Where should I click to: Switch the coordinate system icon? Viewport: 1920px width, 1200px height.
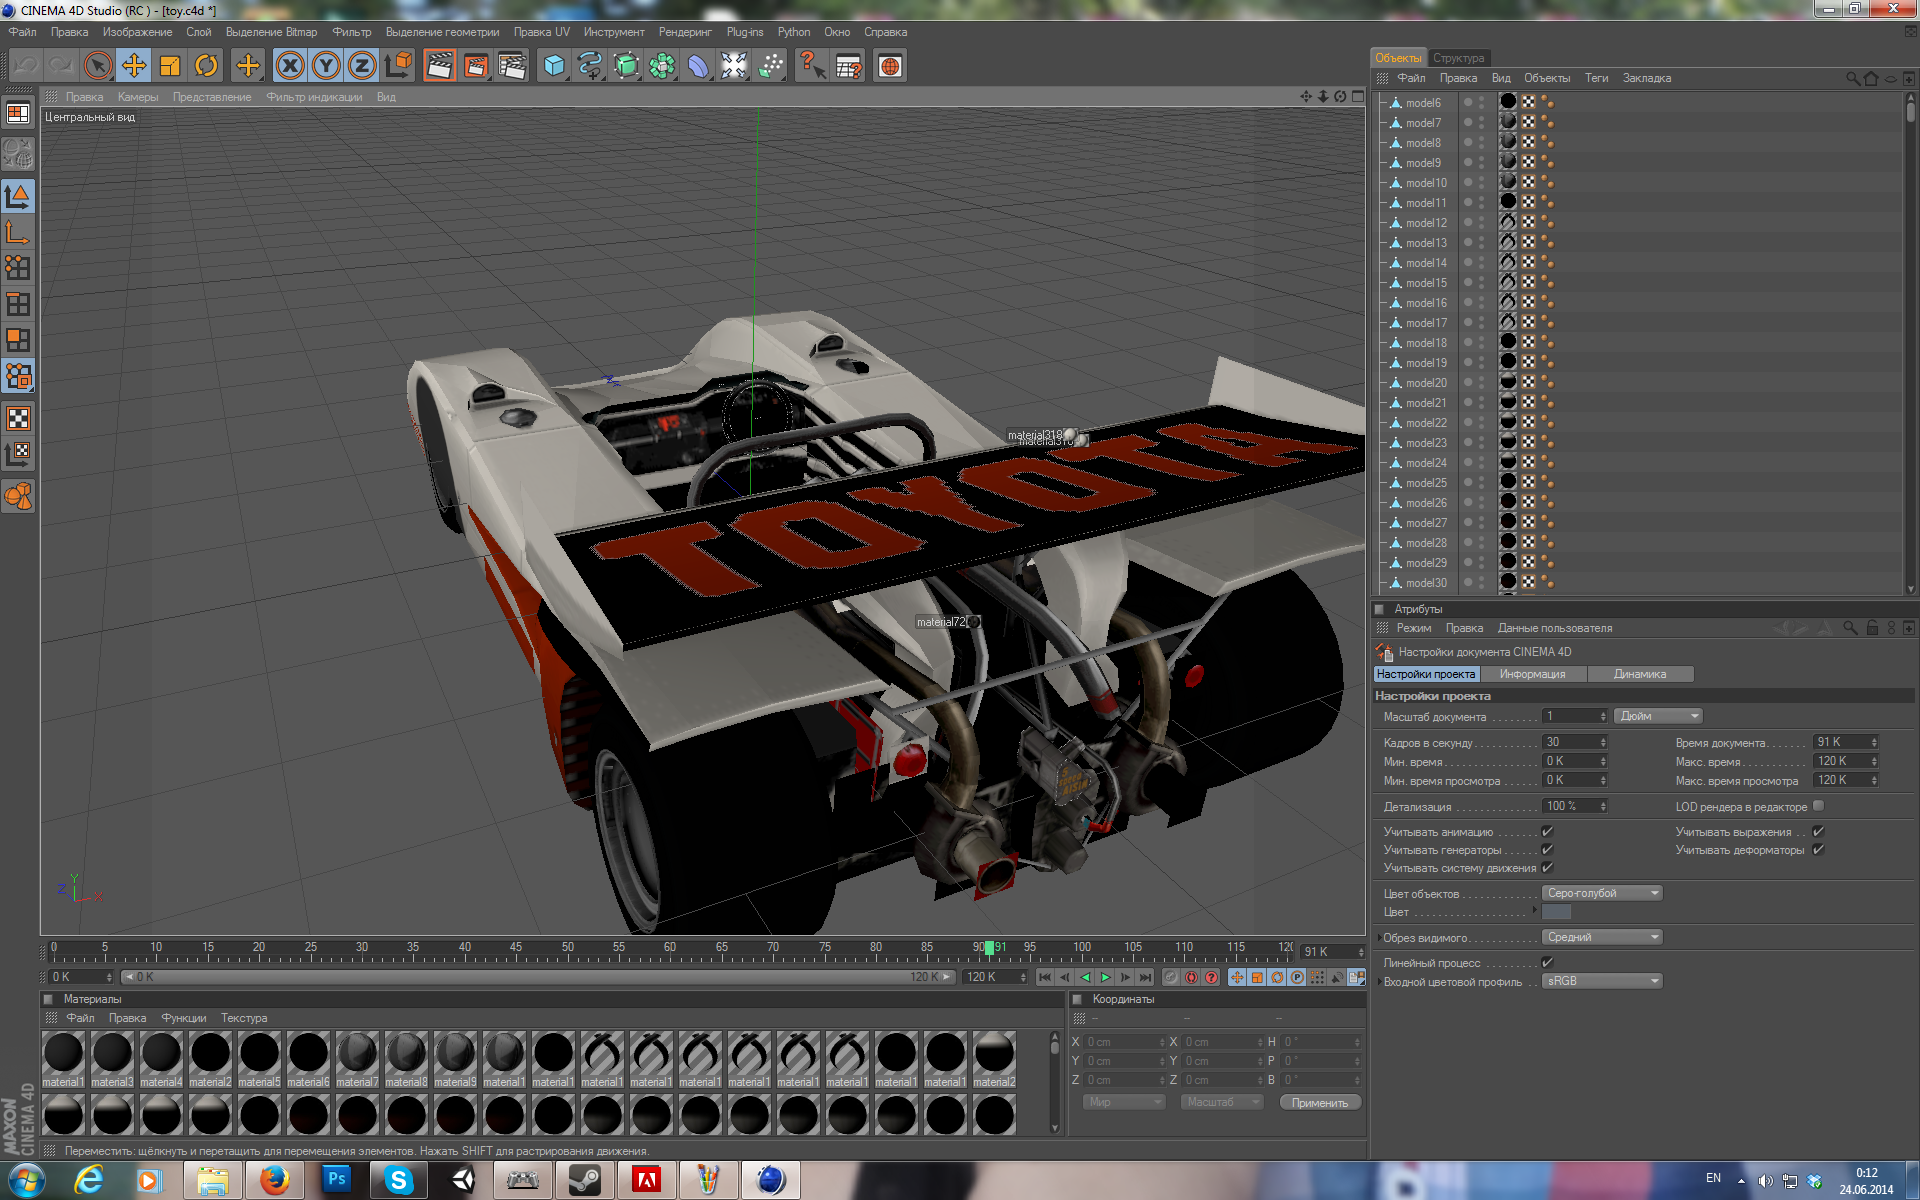click(398, 66)
